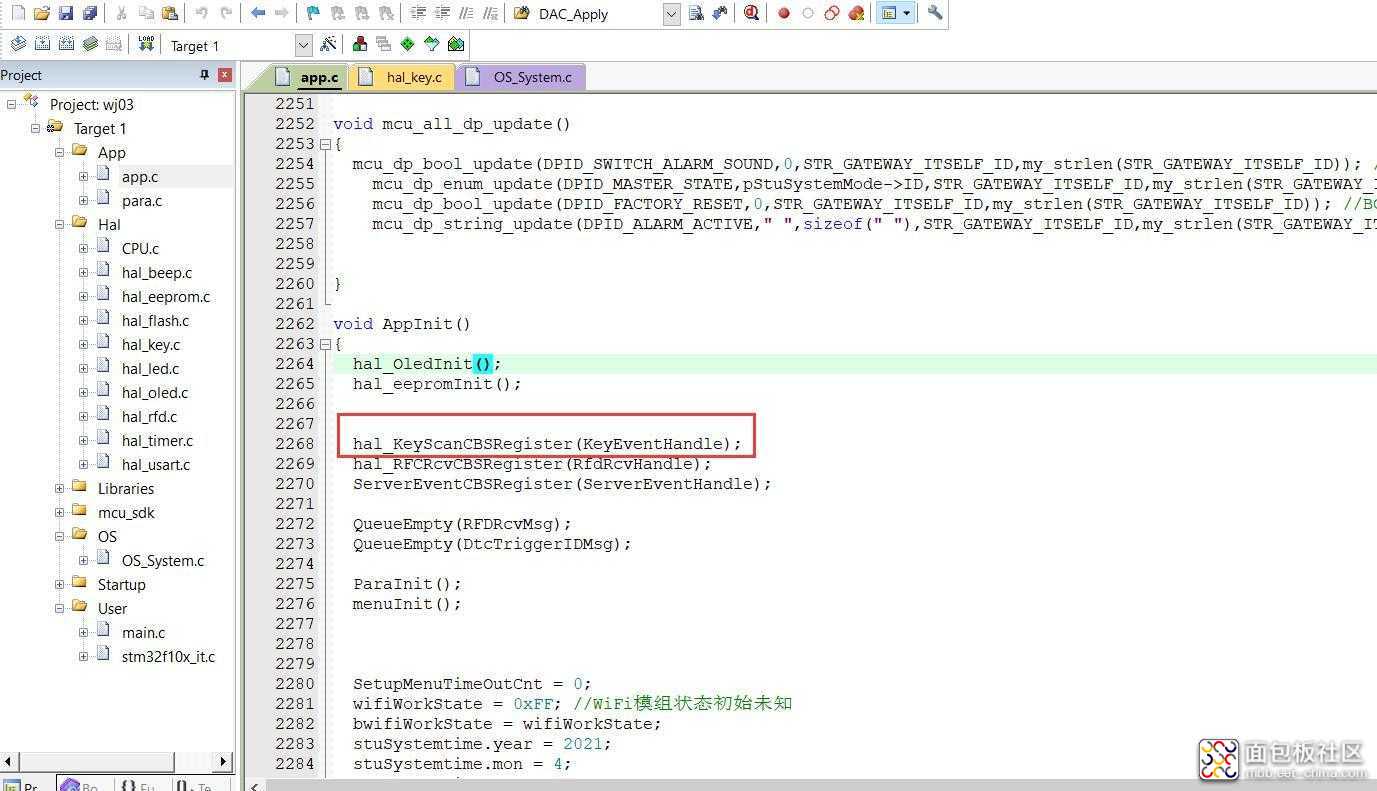Indent the selected lines

click(418, 14)
